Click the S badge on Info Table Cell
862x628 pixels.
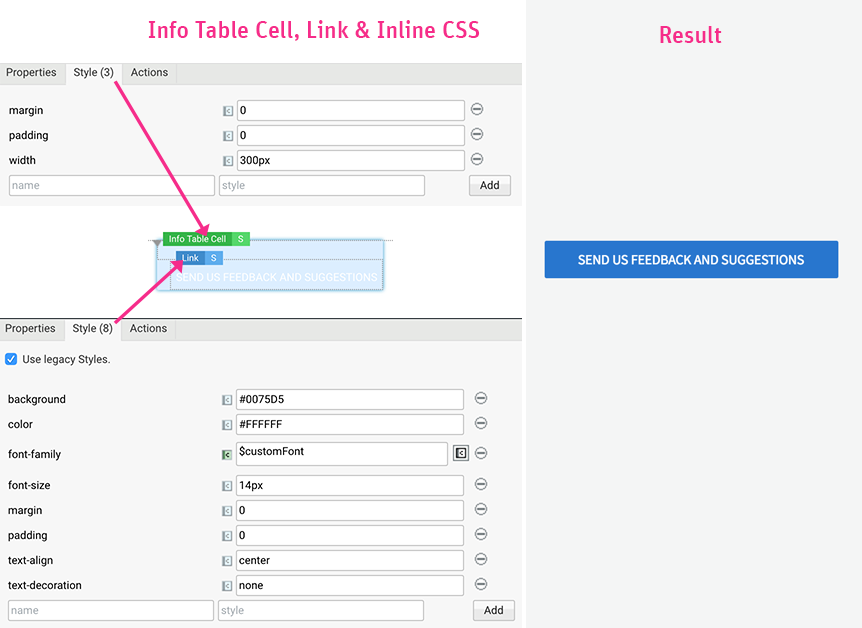point(240,239)
